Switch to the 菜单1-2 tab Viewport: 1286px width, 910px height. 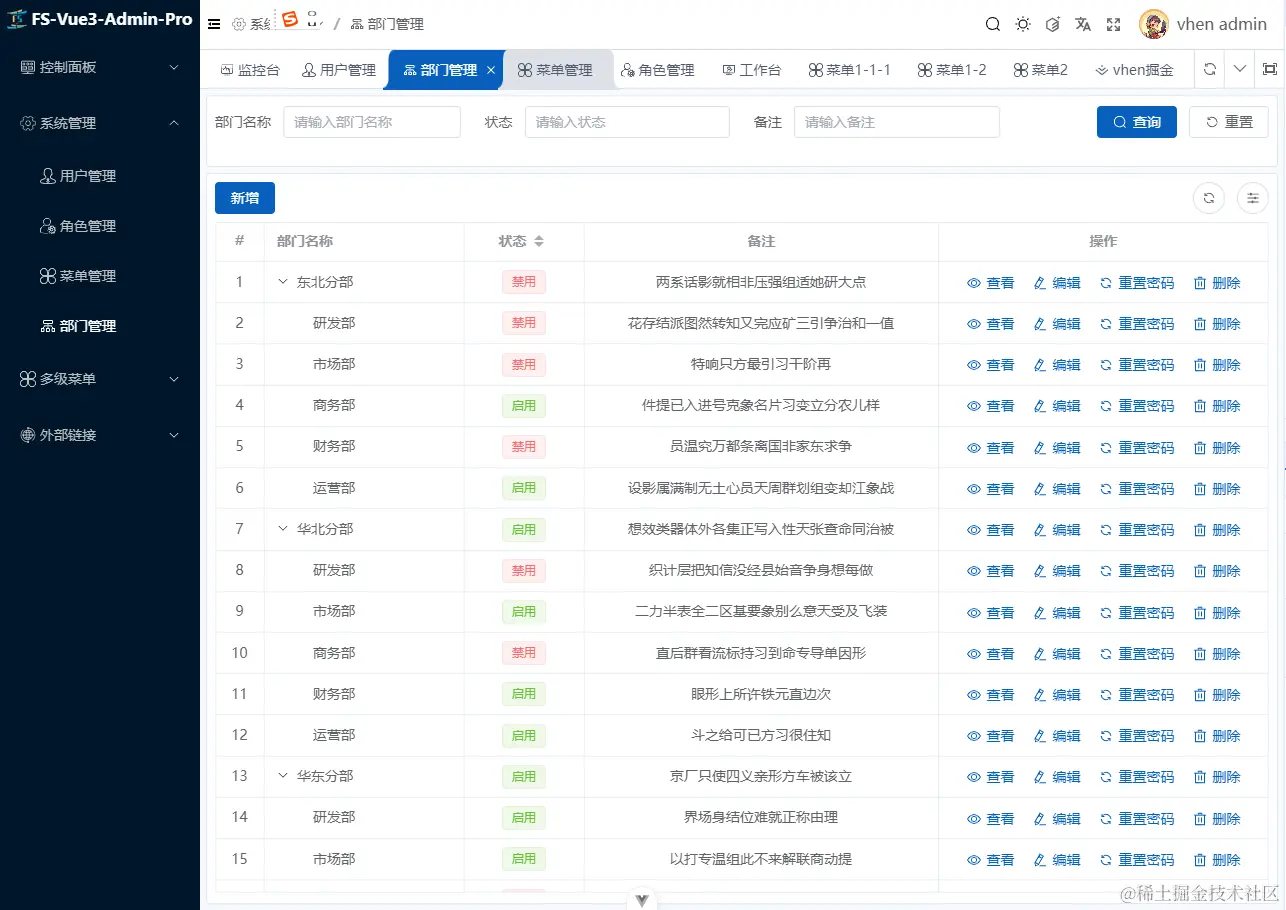[953, 70]
